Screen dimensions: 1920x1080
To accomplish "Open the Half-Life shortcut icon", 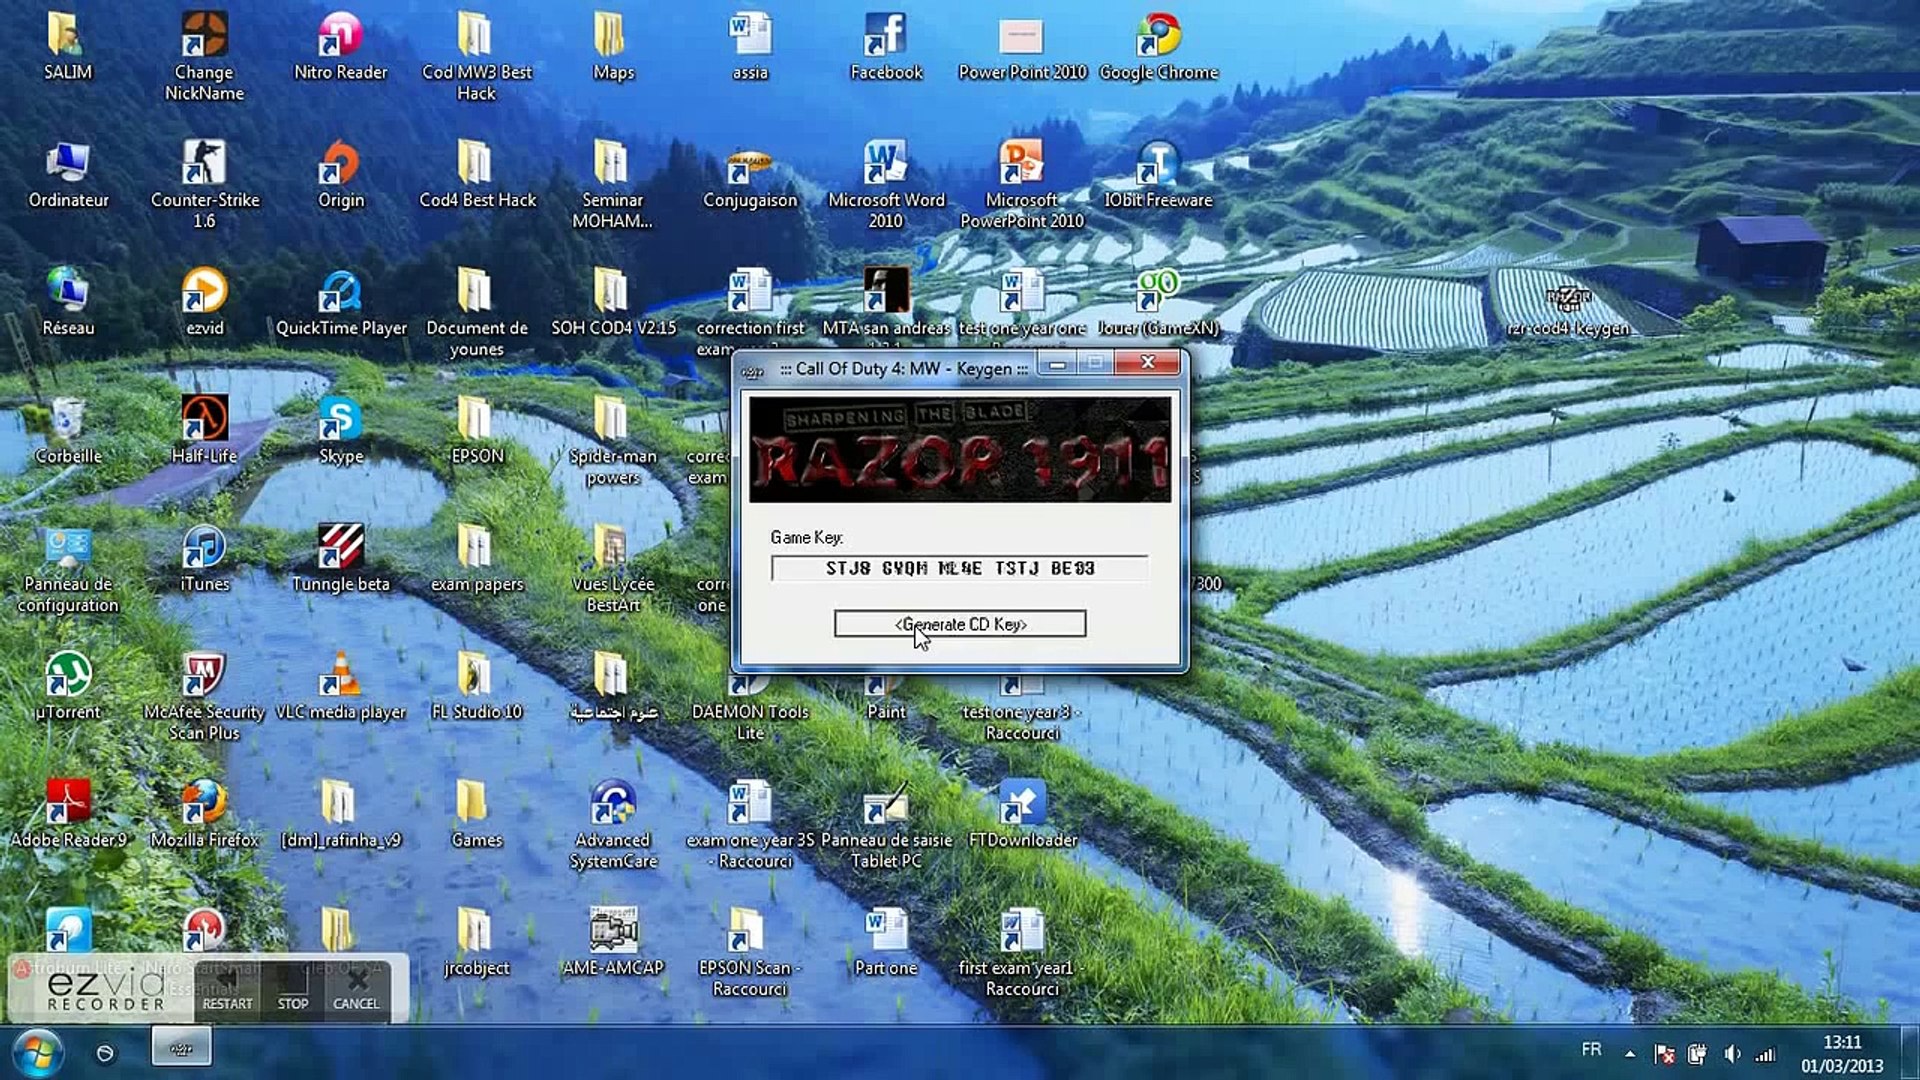I will coord(204,430).
